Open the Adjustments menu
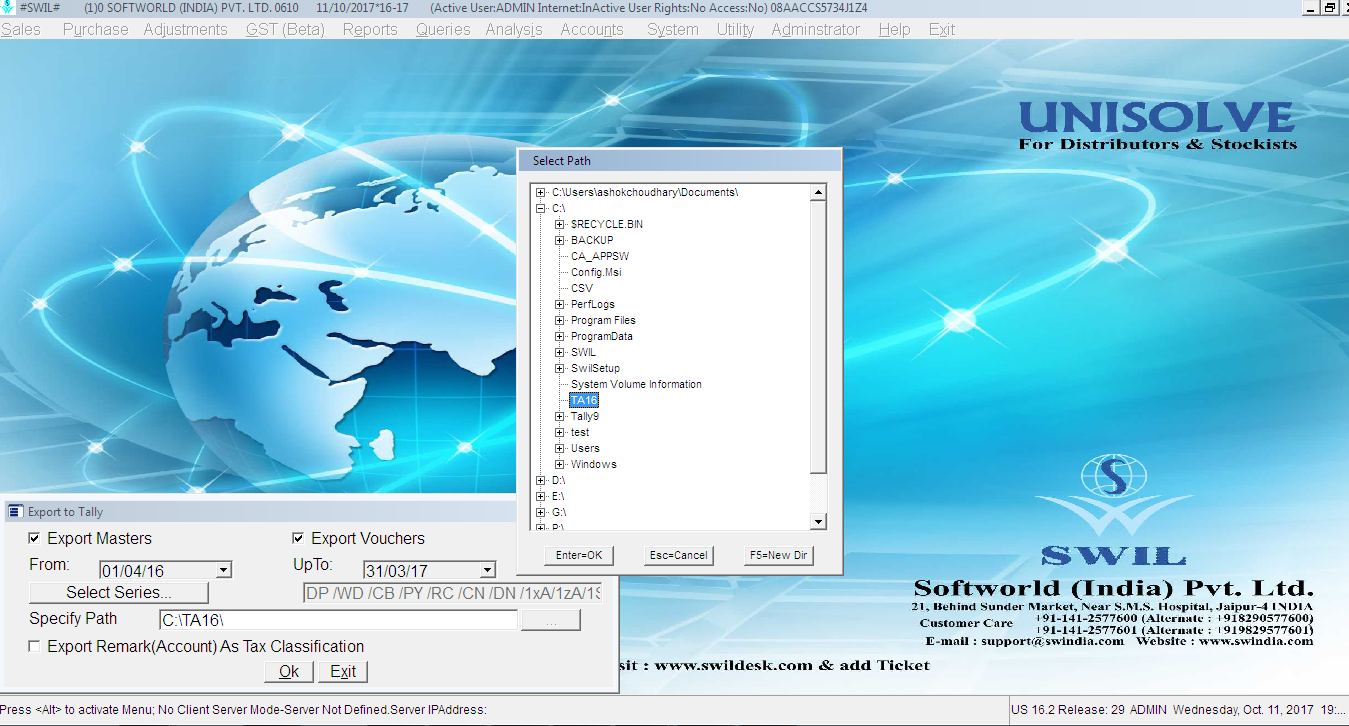Screen dimensions: 1349x726 coord(185,29)
